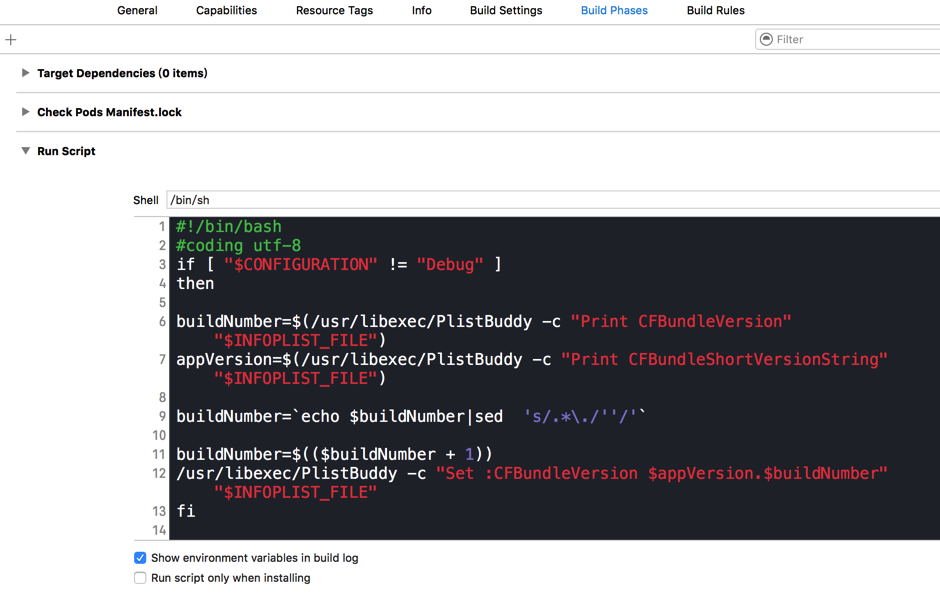
Task: Focus the Filter search field
Action: [848, 39]
